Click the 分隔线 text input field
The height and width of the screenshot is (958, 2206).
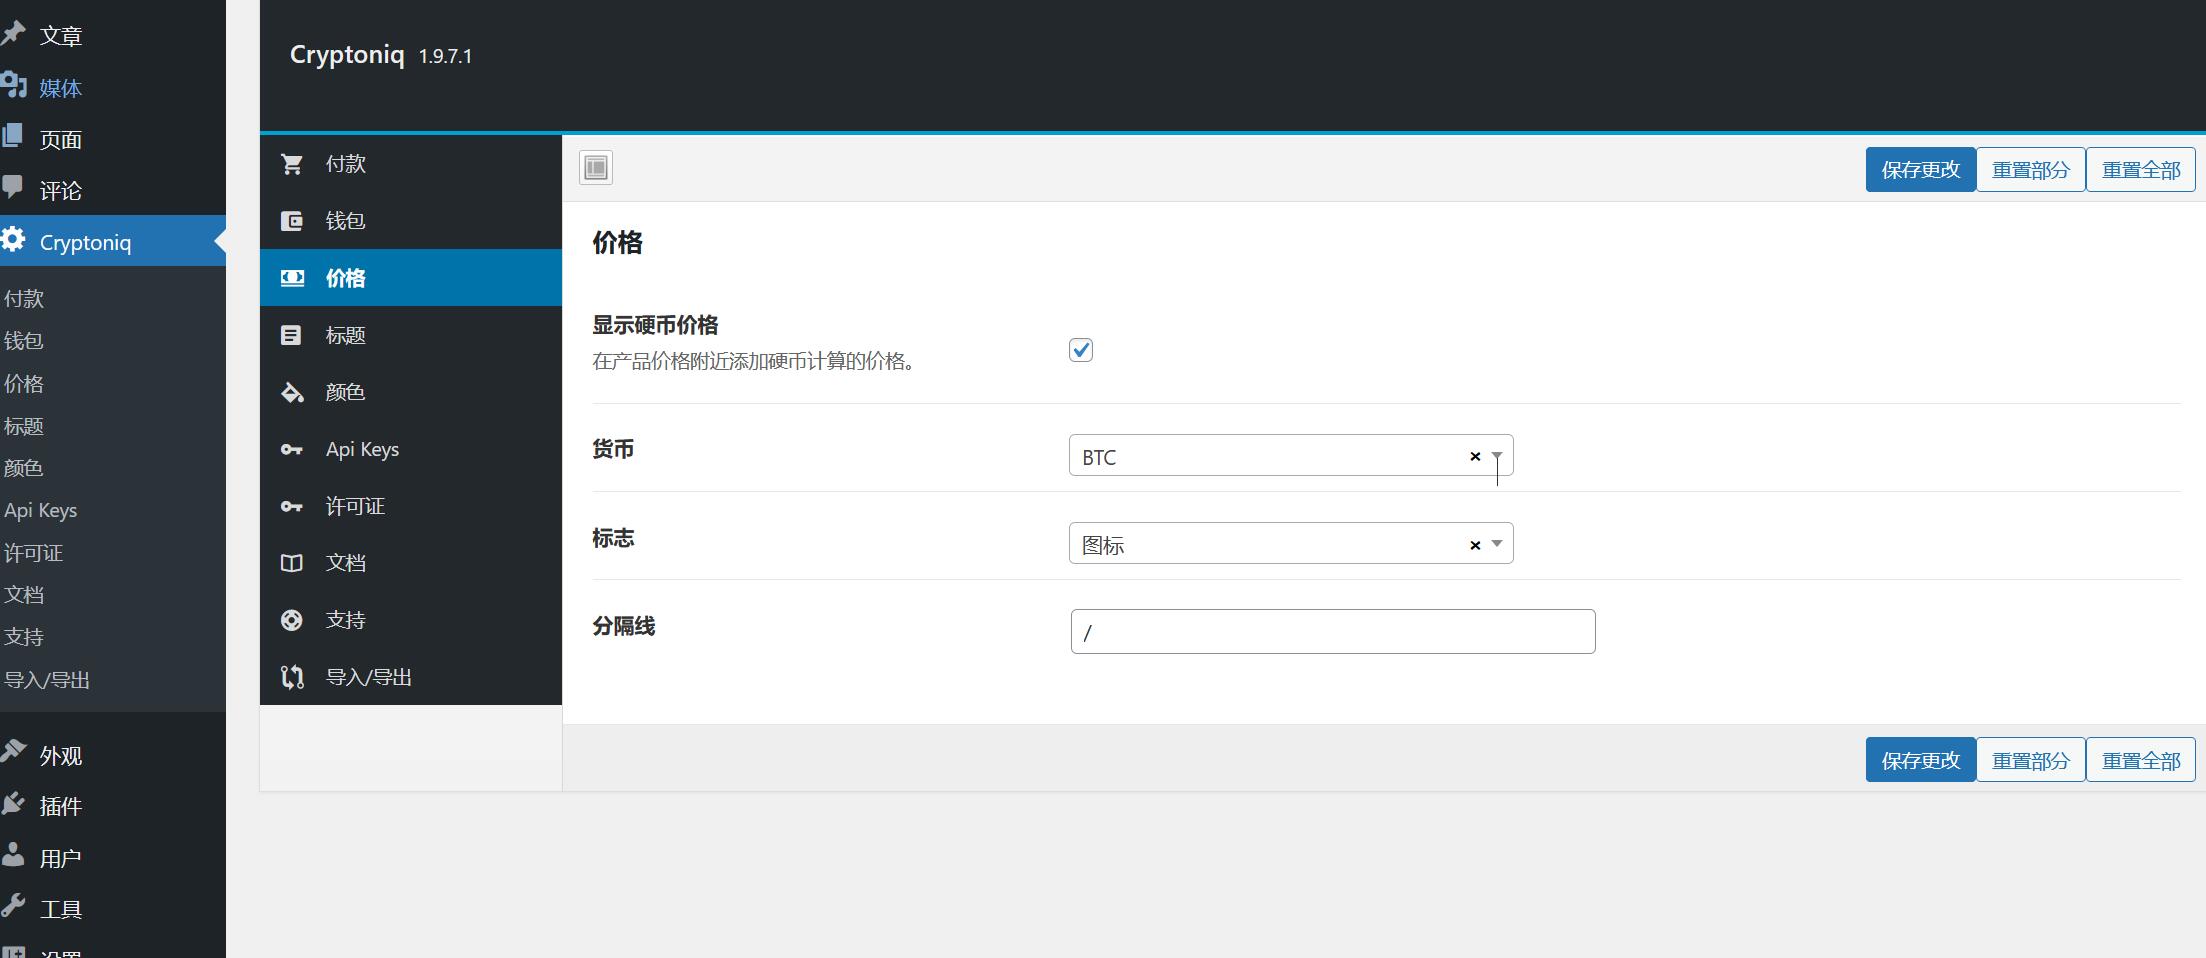(1332, 632)
